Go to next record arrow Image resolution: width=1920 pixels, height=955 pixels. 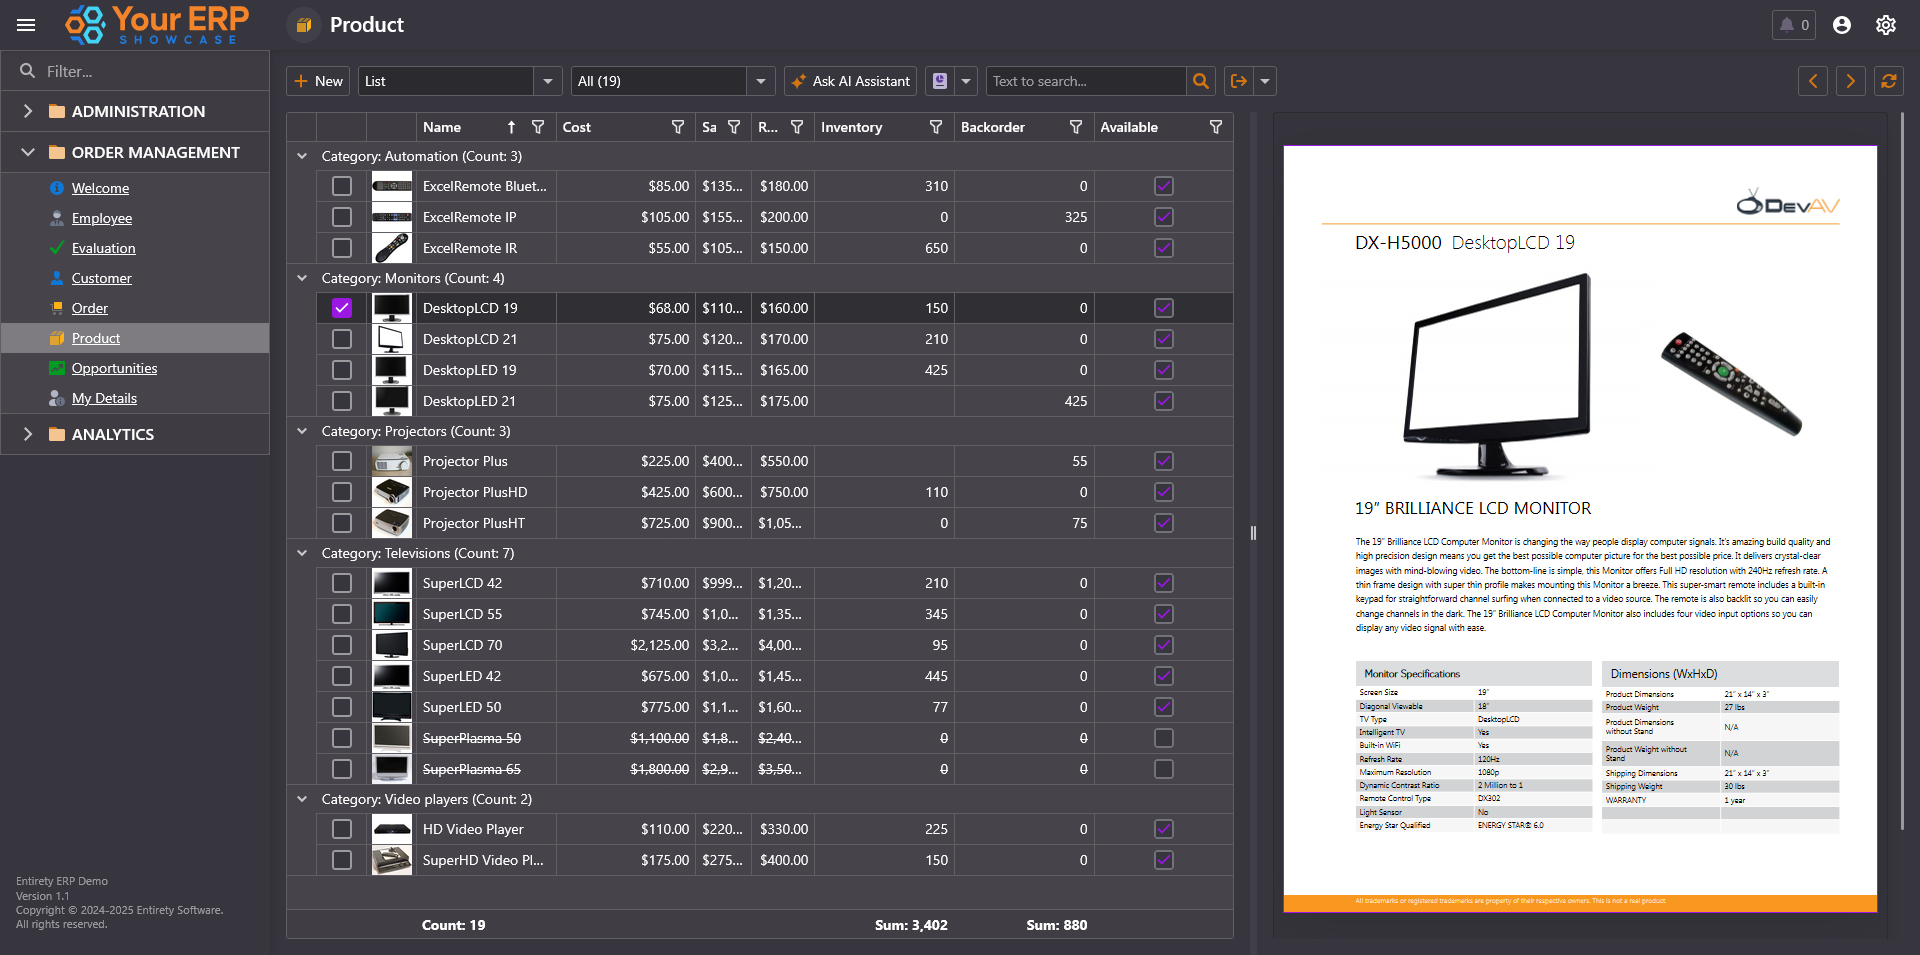(x=1850, y=81)
